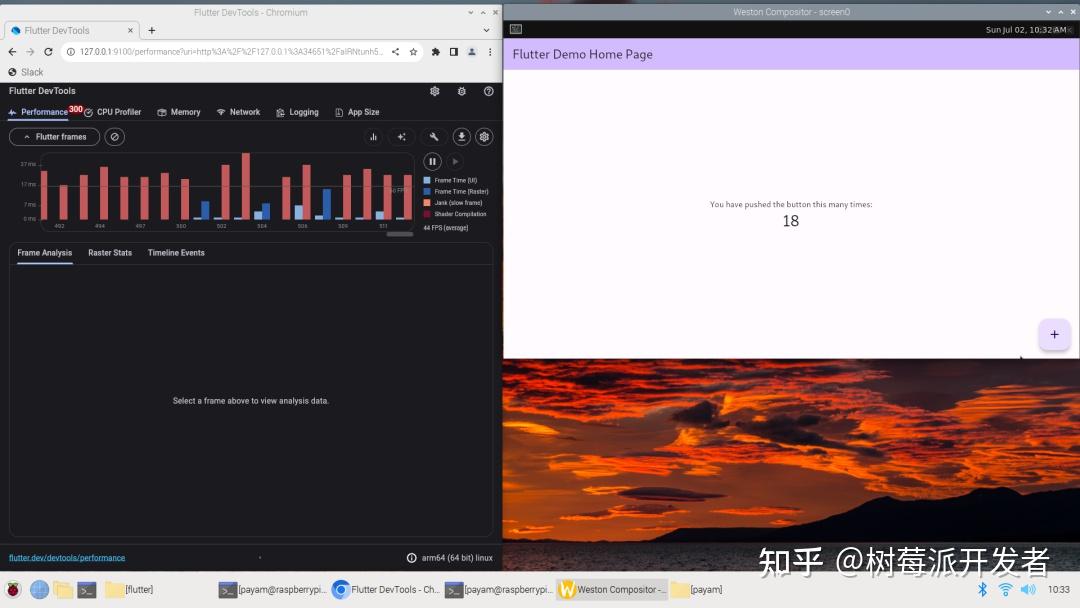The height and width of the screenshot is (608, 1080).
Task: Follow the flutter.dev/devtools/performance link
Action: tap(67, 557)
